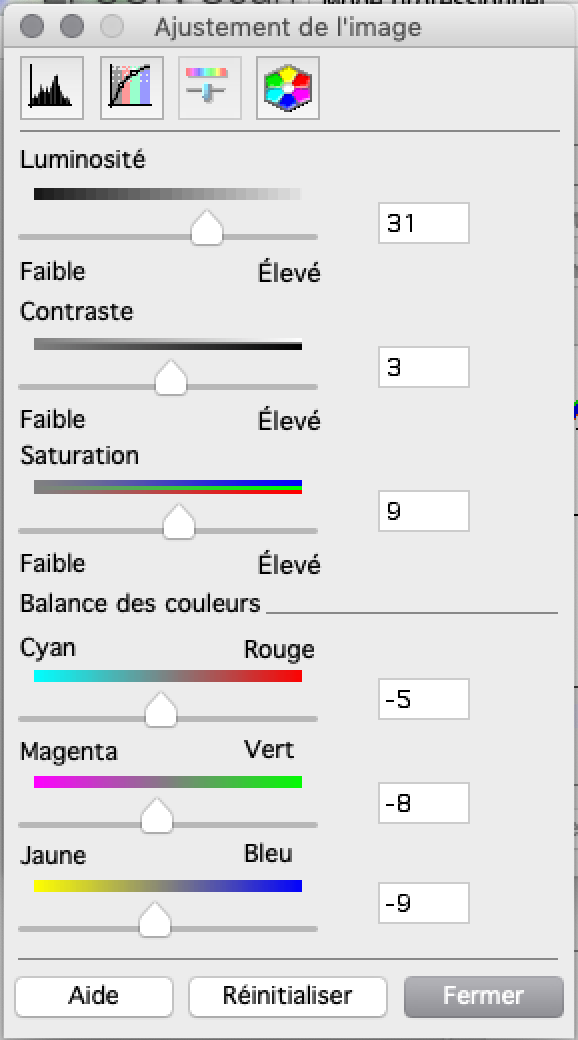The image size is (578, 1040).
Task: Focus the Jaune–Bleu value field showing -9
Action: (423, 903)
